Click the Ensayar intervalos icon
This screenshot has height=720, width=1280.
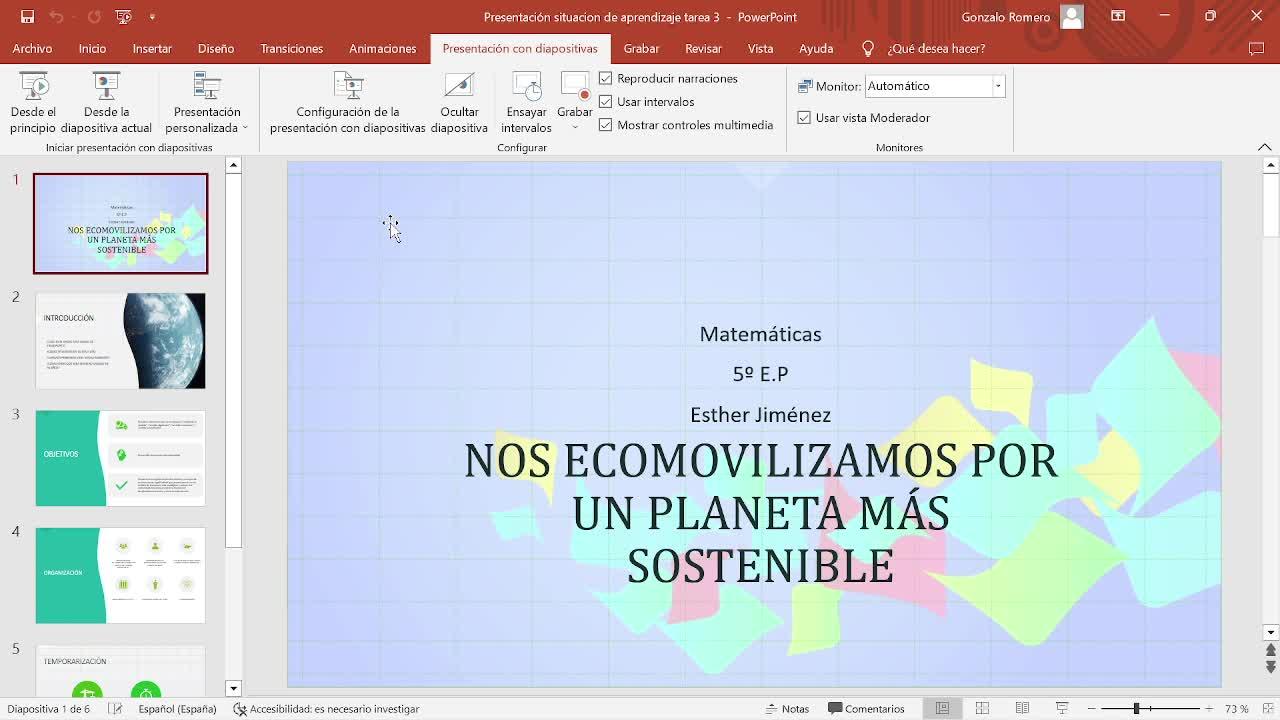pos(526,89)
